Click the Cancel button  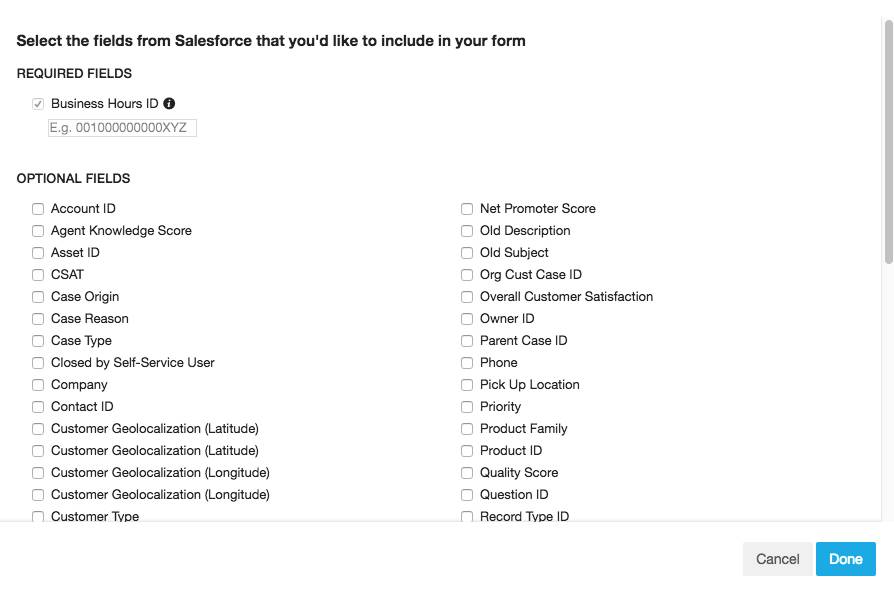777,559
